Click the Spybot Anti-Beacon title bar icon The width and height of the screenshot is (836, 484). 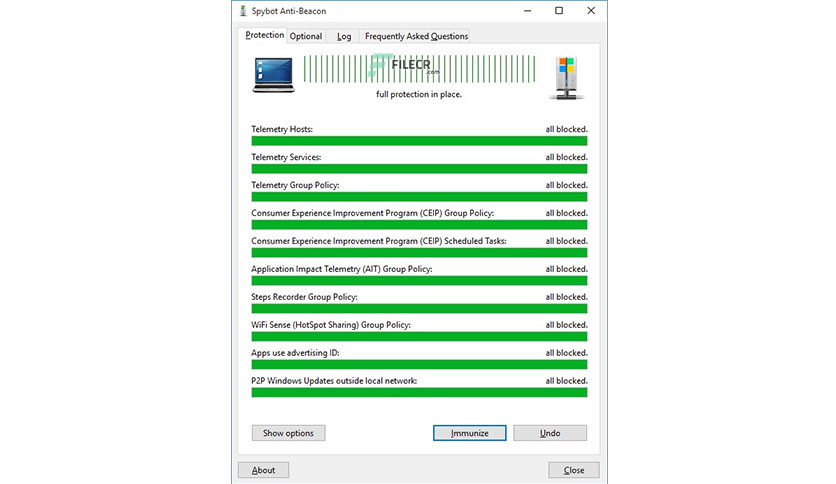point(243,11)
